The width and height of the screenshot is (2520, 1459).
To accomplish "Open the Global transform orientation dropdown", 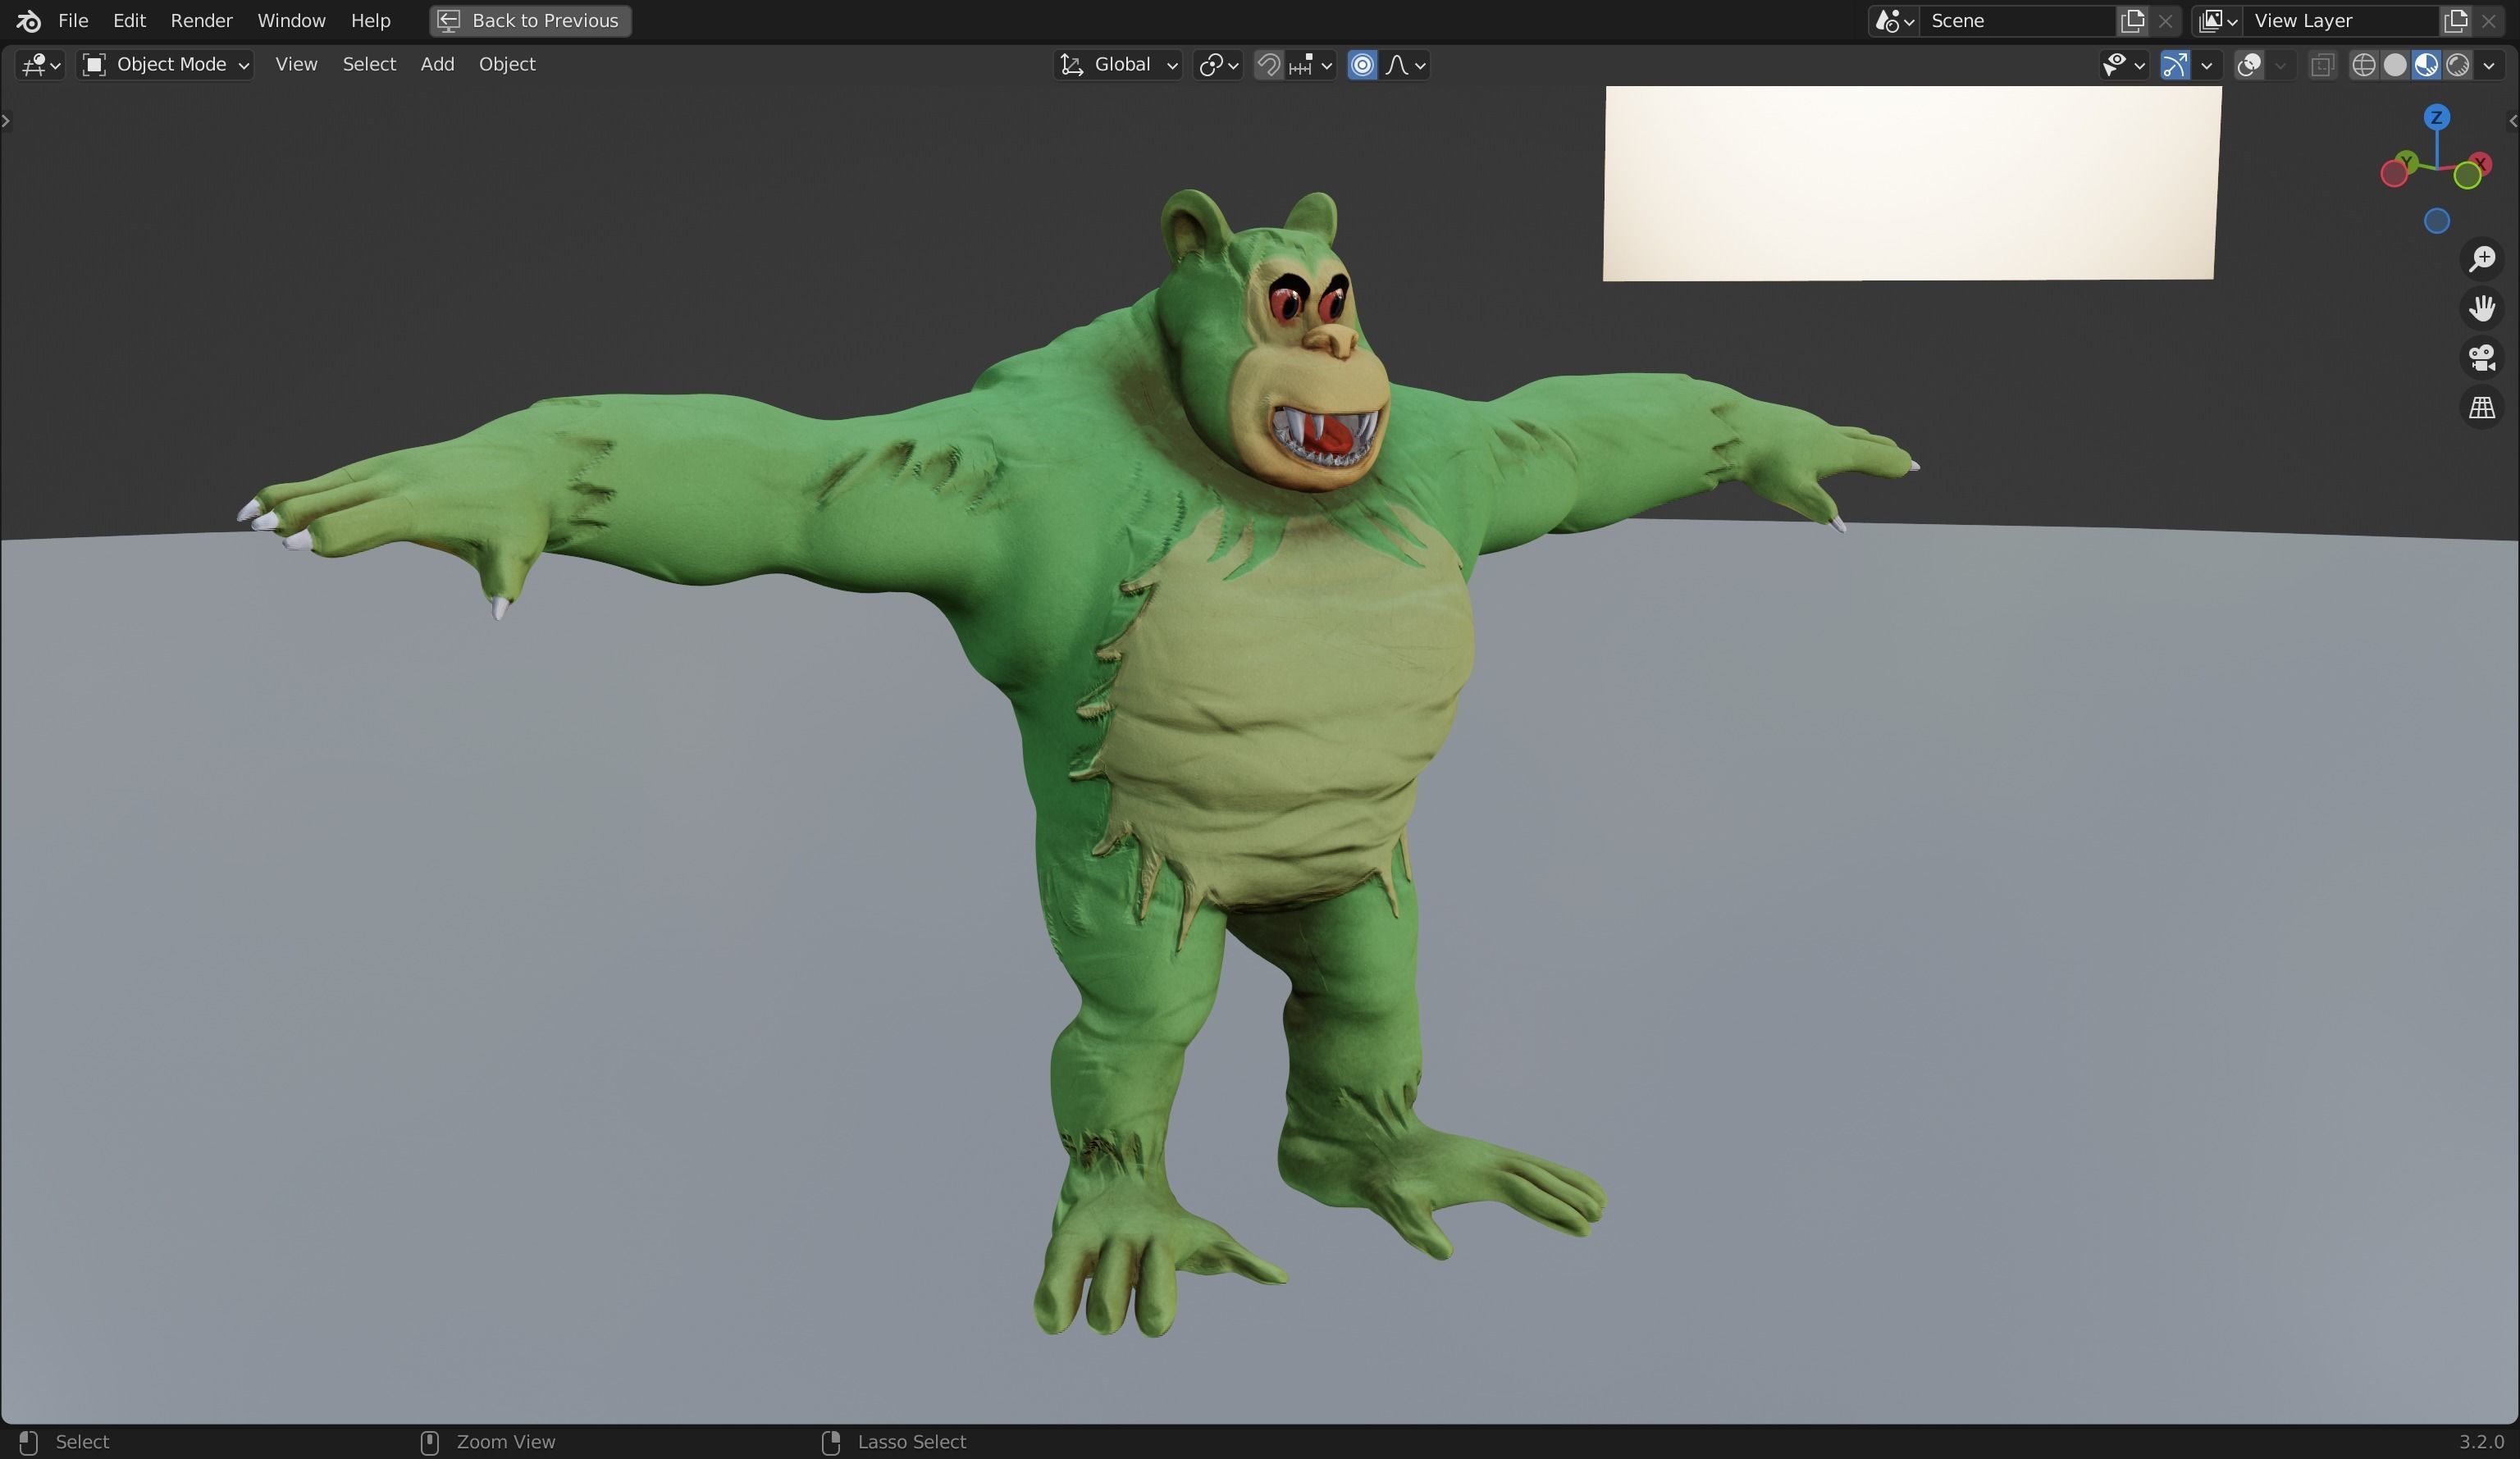I will click(1118, 64).
